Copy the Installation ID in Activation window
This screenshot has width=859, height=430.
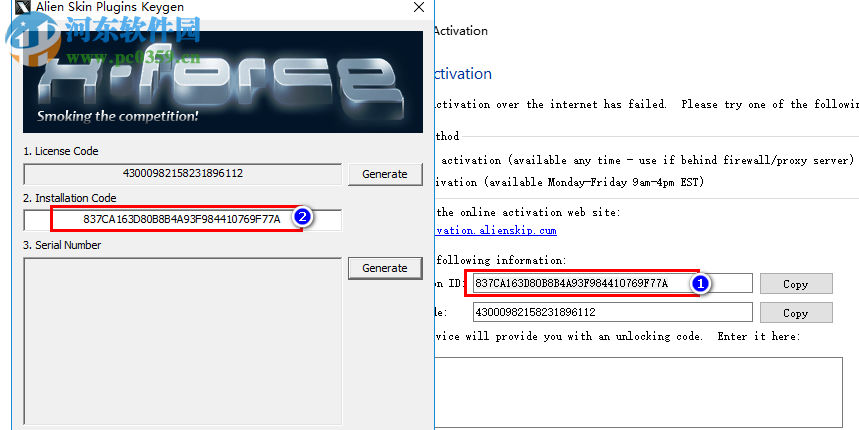tap(796, 284)
